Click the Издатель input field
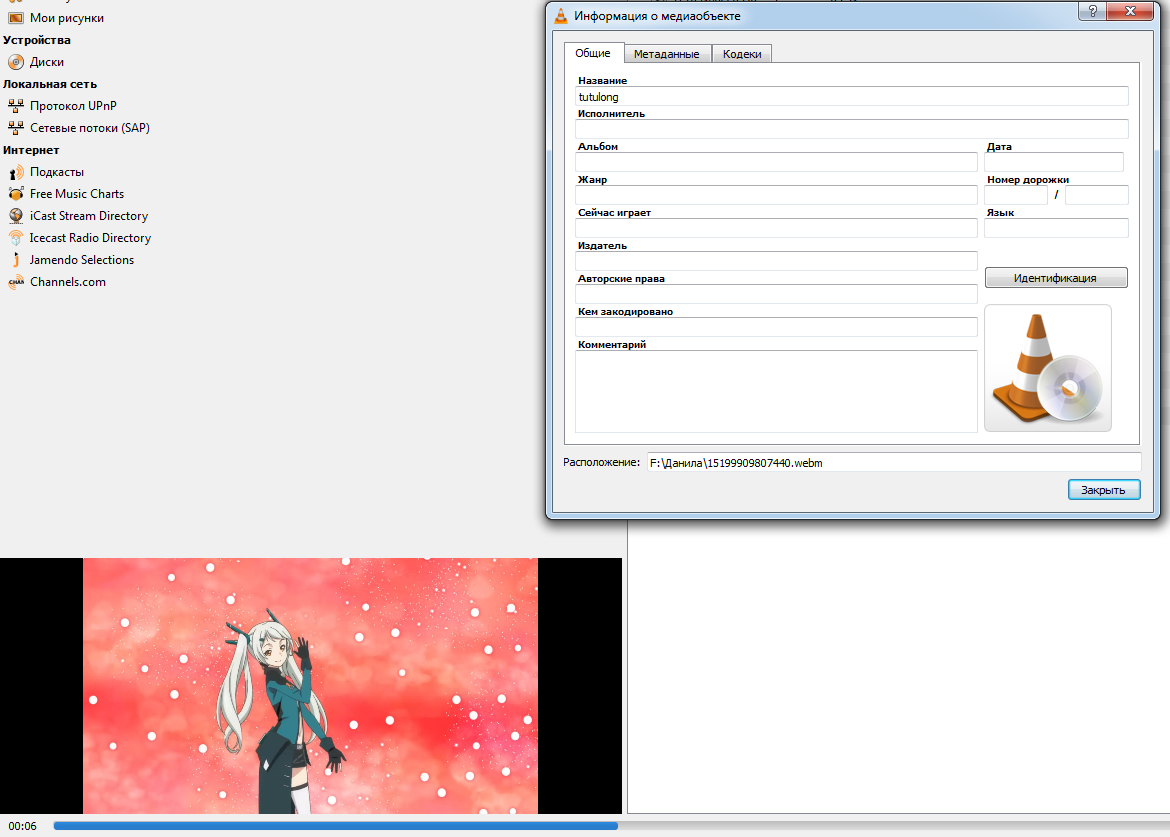This screenshot has height=837, width=1170. (x=776, y=260)
